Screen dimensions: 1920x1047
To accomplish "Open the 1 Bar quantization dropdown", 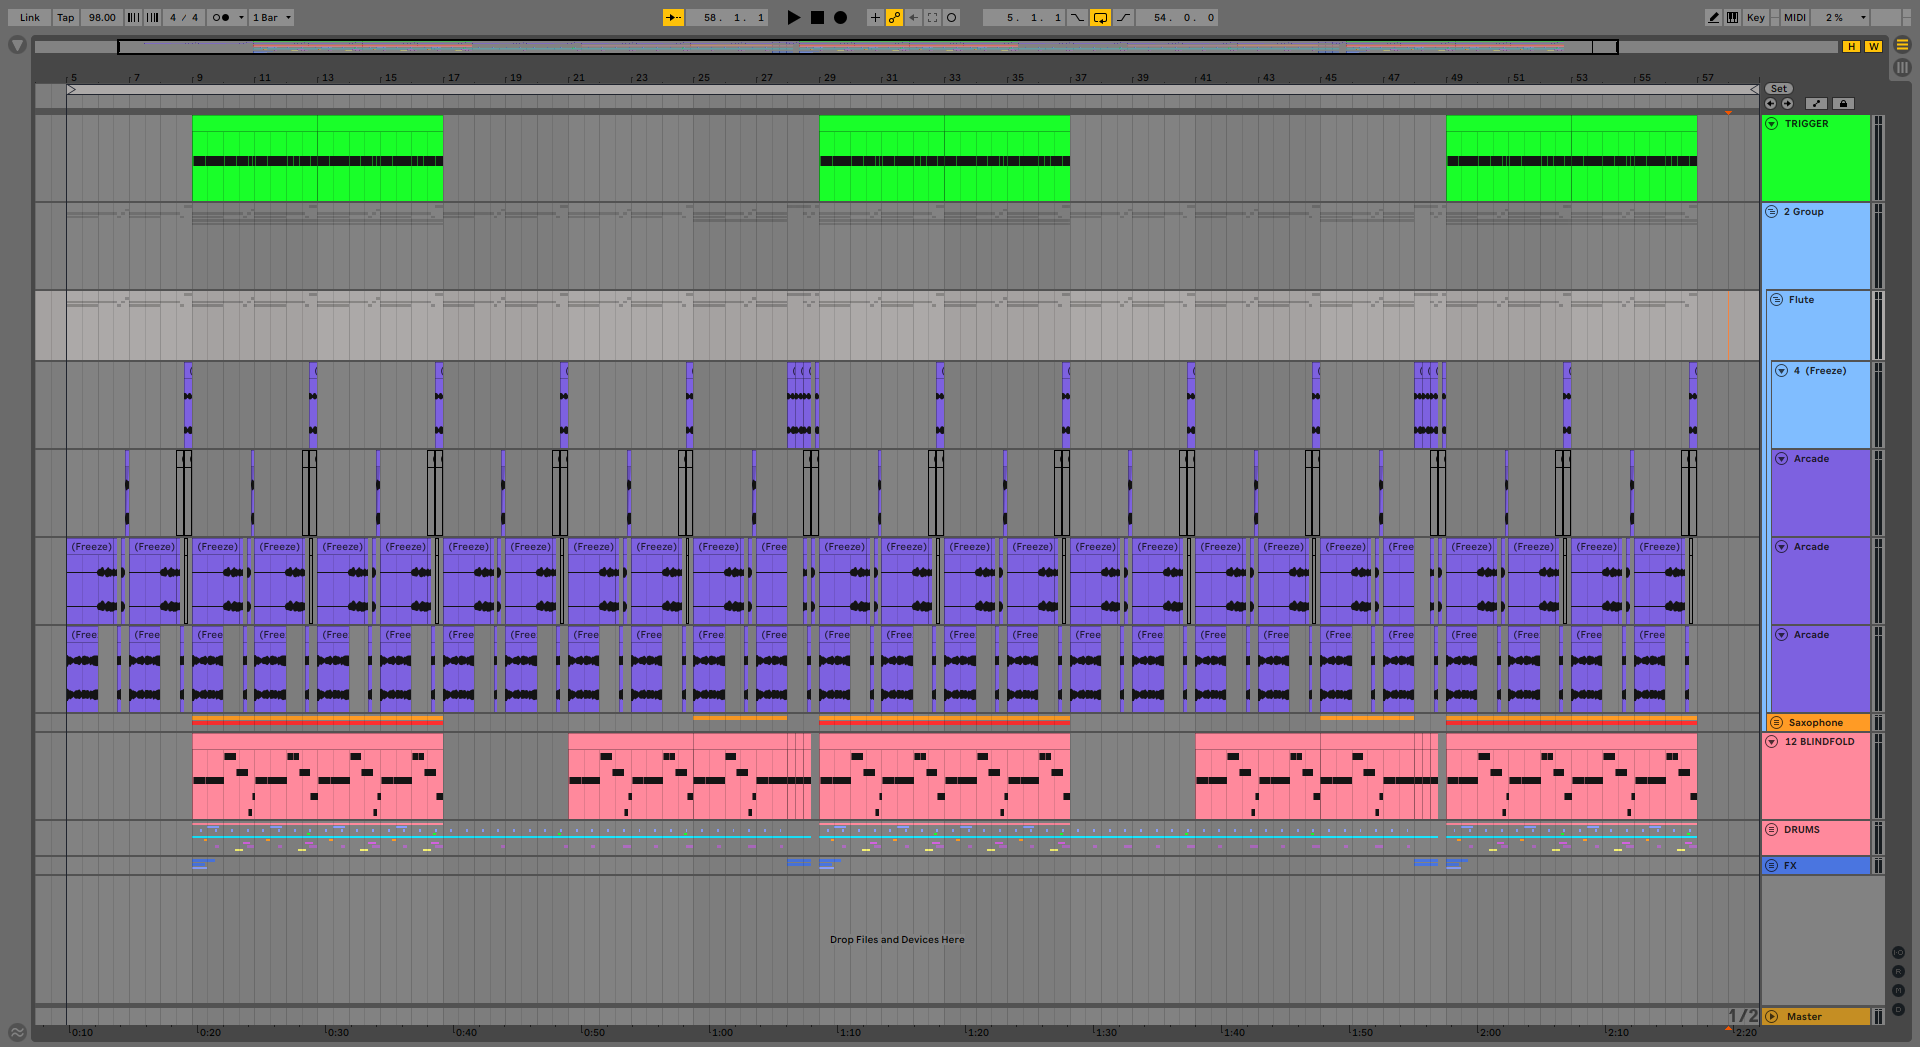I will pyautogui.click(x=271, y=17).
